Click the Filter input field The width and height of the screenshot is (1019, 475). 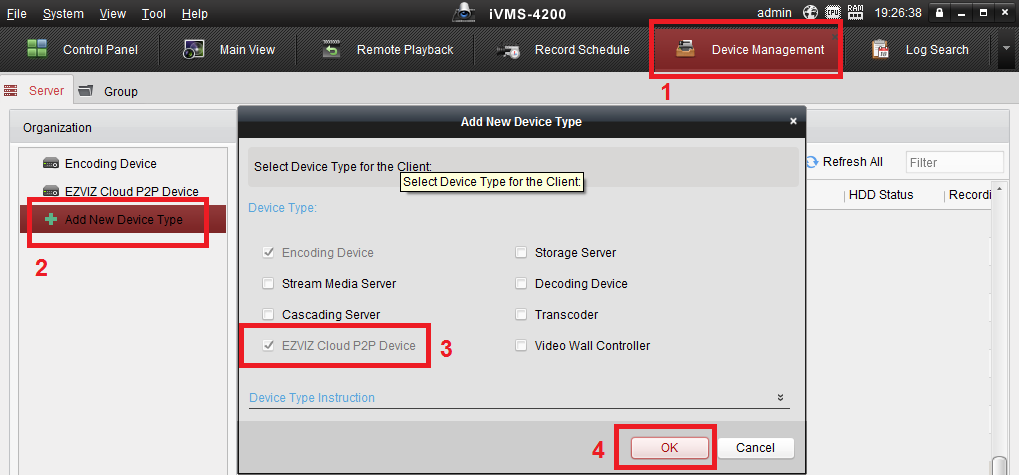pyautogui.click(x=953, y=162)
